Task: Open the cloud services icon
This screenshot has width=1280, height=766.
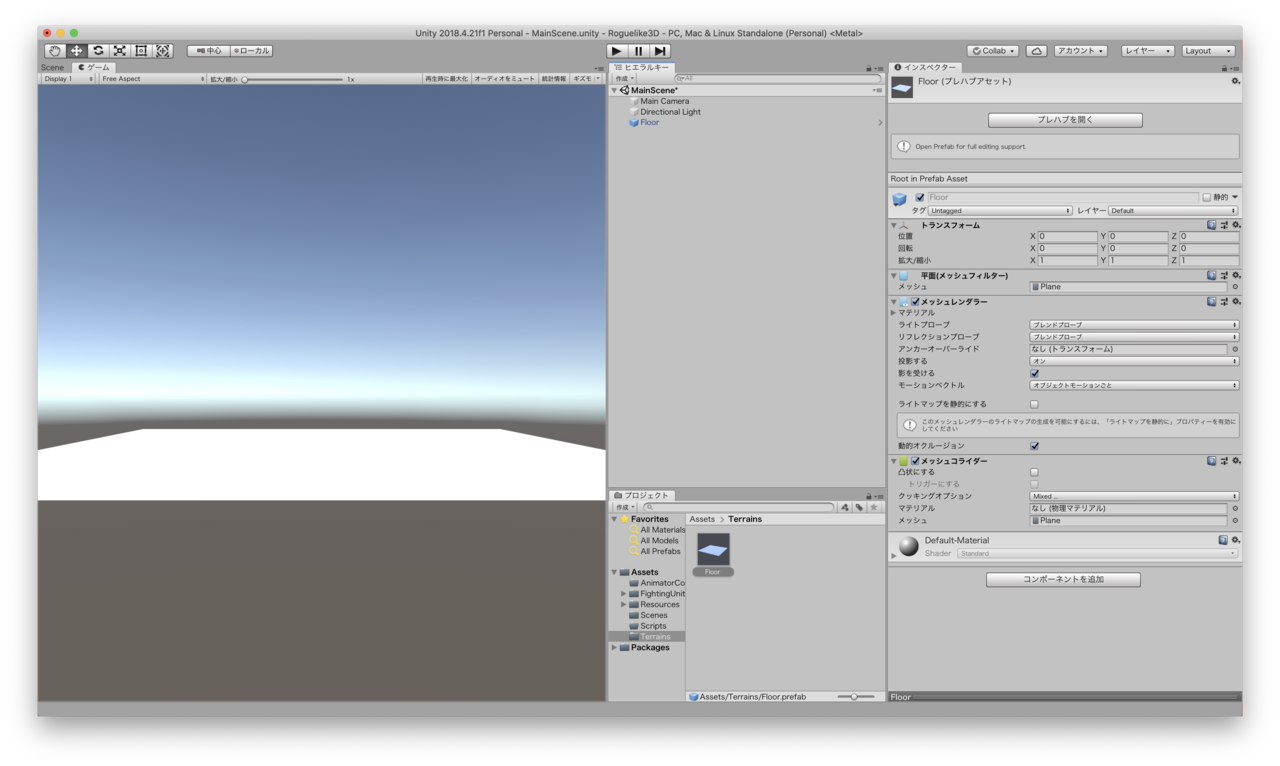Action: [x=1037, y=51]
